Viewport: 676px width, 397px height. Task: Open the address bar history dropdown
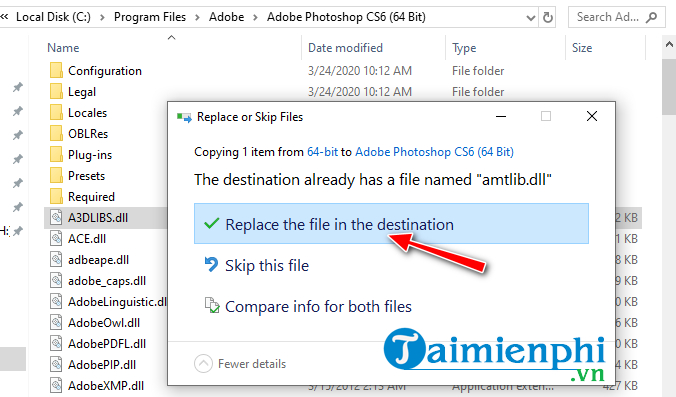[x=531, y=18]
